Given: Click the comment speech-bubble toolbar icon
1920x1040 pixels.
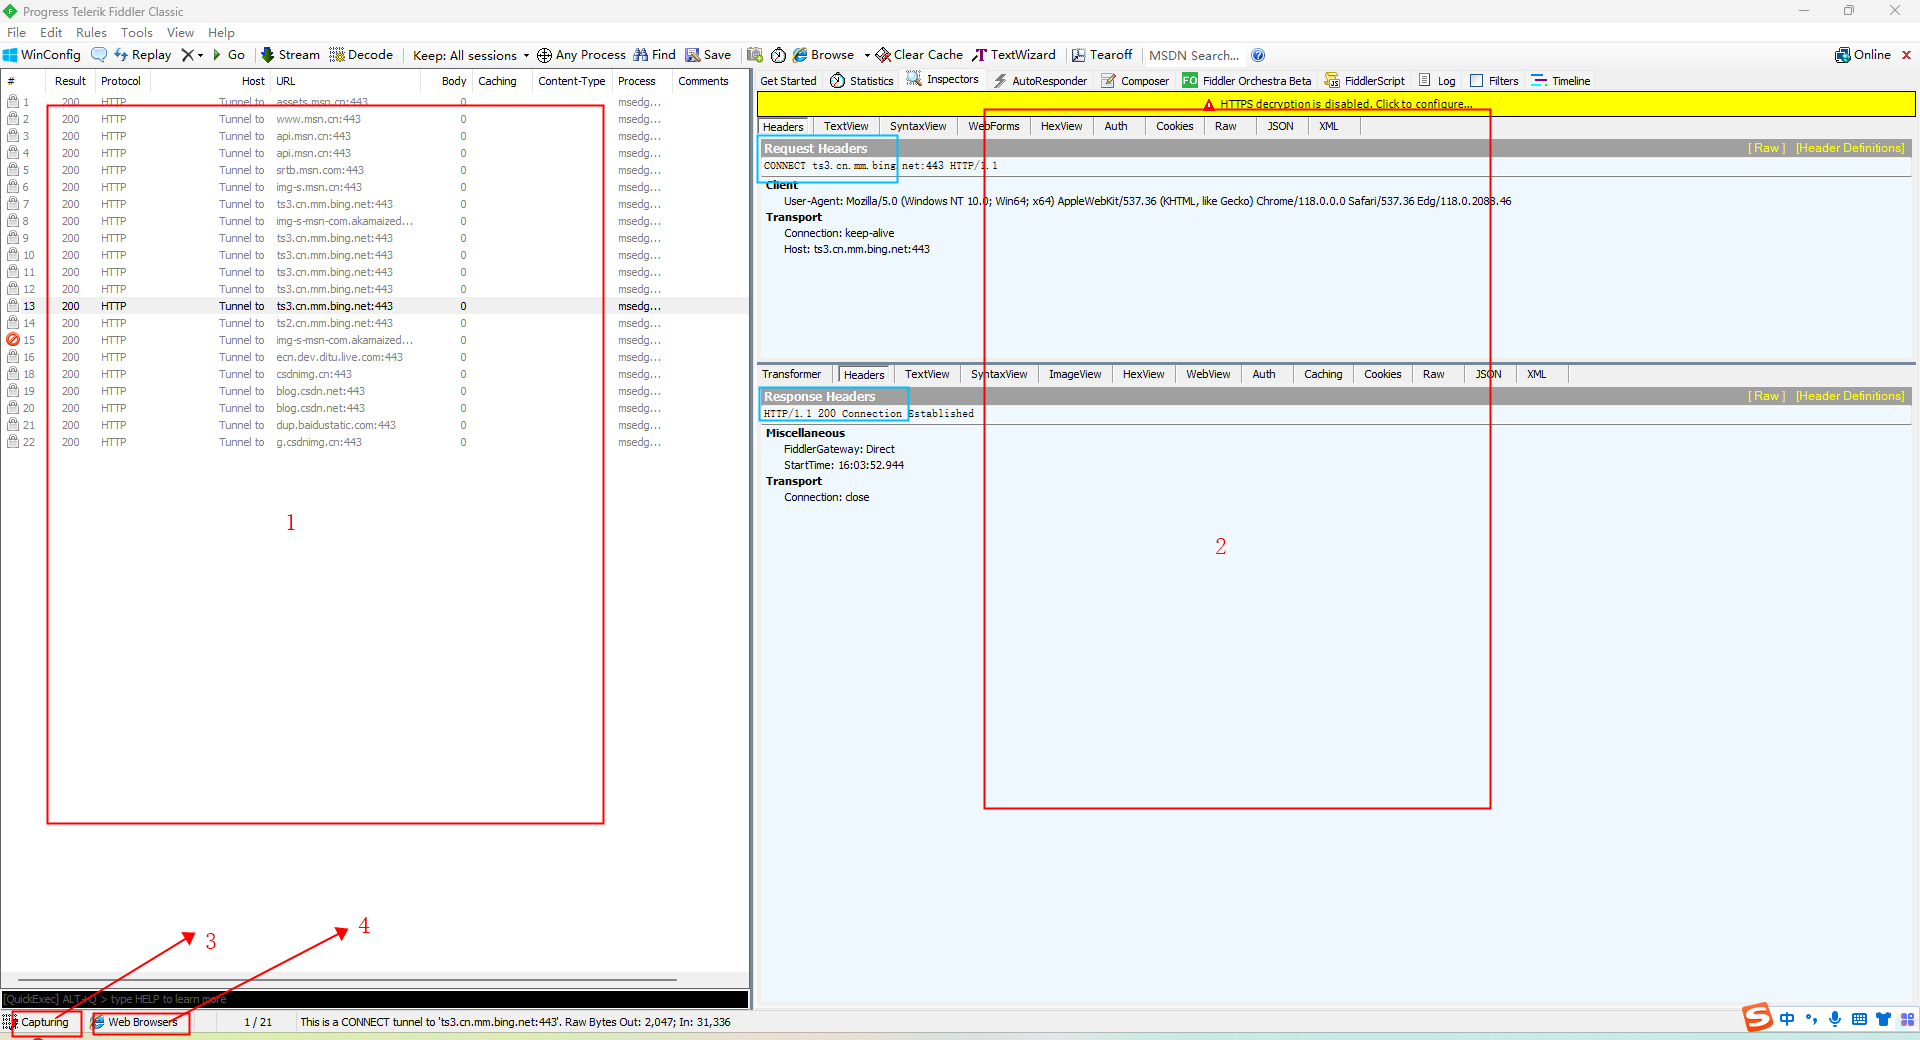Looking at the screenshot, I should [99, 55].
